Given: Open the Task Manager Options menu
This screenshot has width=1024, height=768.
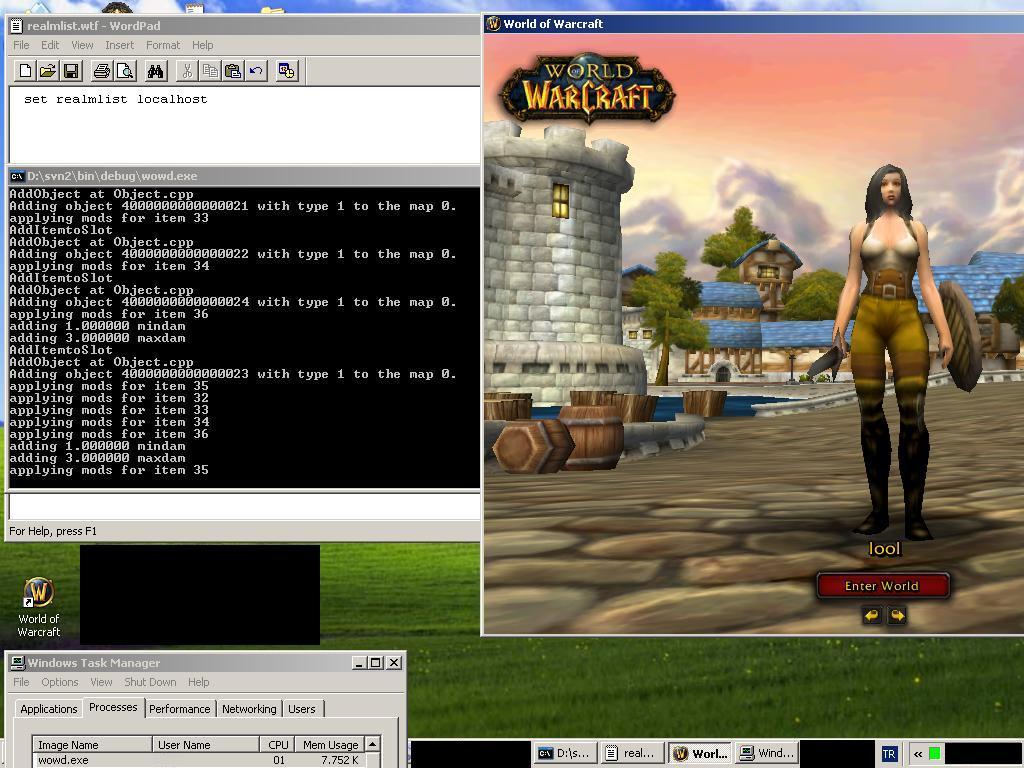Looking at the screenshot, I should 59,682.
